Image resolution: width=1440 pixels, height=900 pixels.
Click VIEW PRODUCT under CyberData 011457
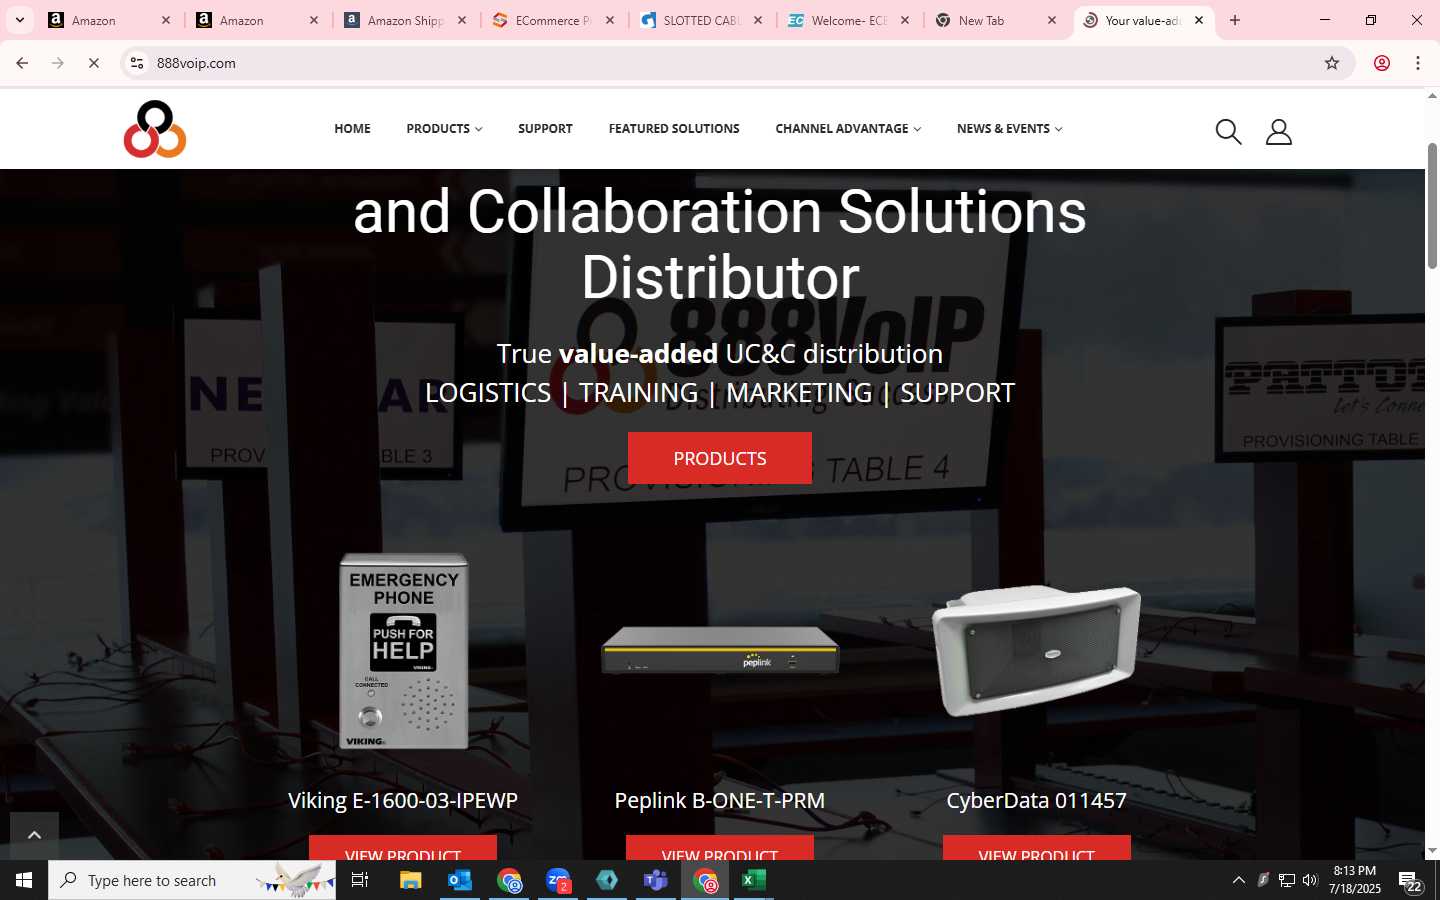coord(1037,848)
